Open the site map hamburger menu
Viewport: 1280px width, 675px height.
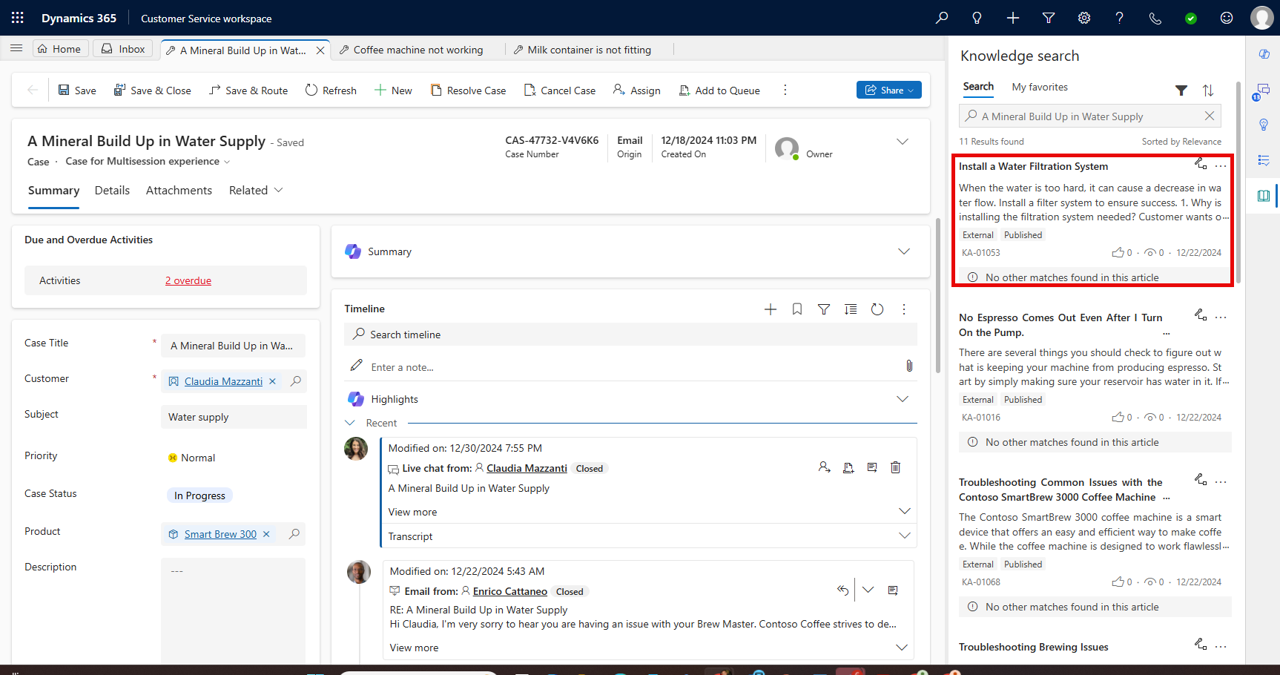click(16, 48)
